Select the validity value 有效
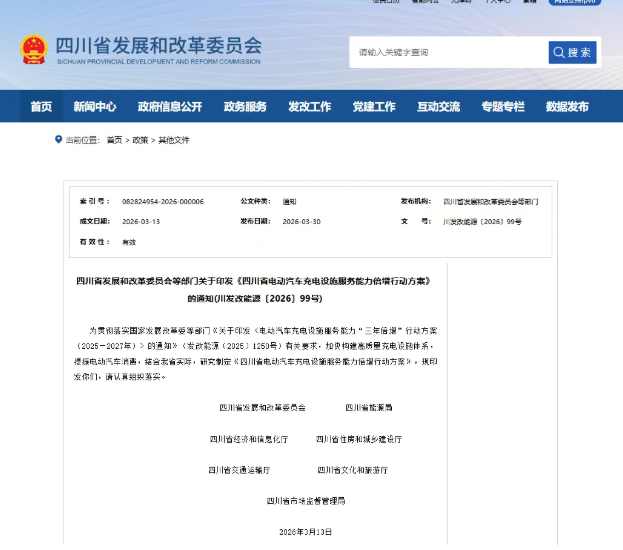623x550 pixels. 129,242
